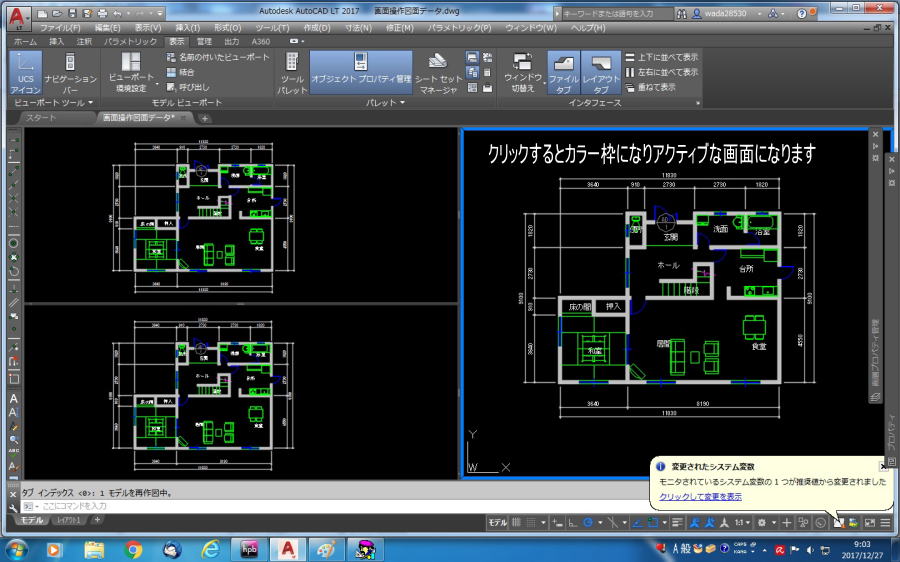Click the workspace gear icon in status bar
900x562 pixels.
pyautogui.click(x=762, y=523)
